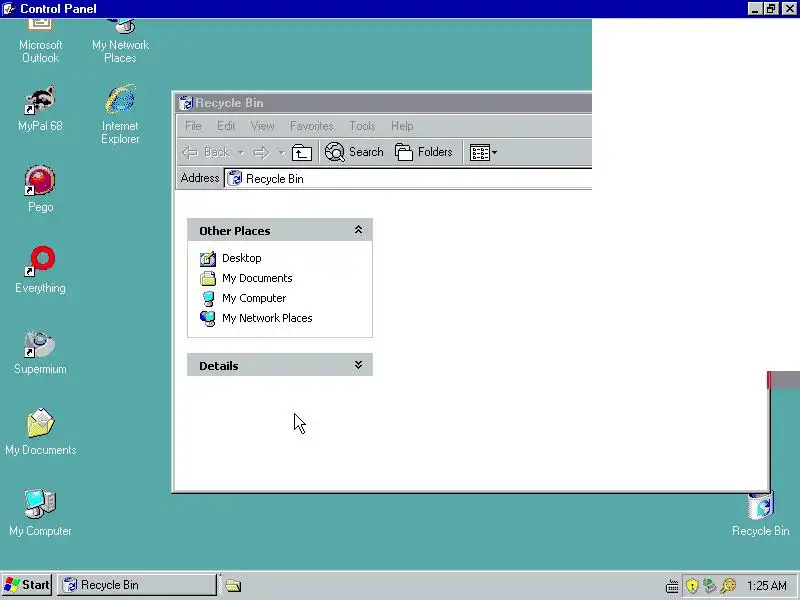800x600 pixels.
Task: Click the Start button
Action: tap(27, 585)
